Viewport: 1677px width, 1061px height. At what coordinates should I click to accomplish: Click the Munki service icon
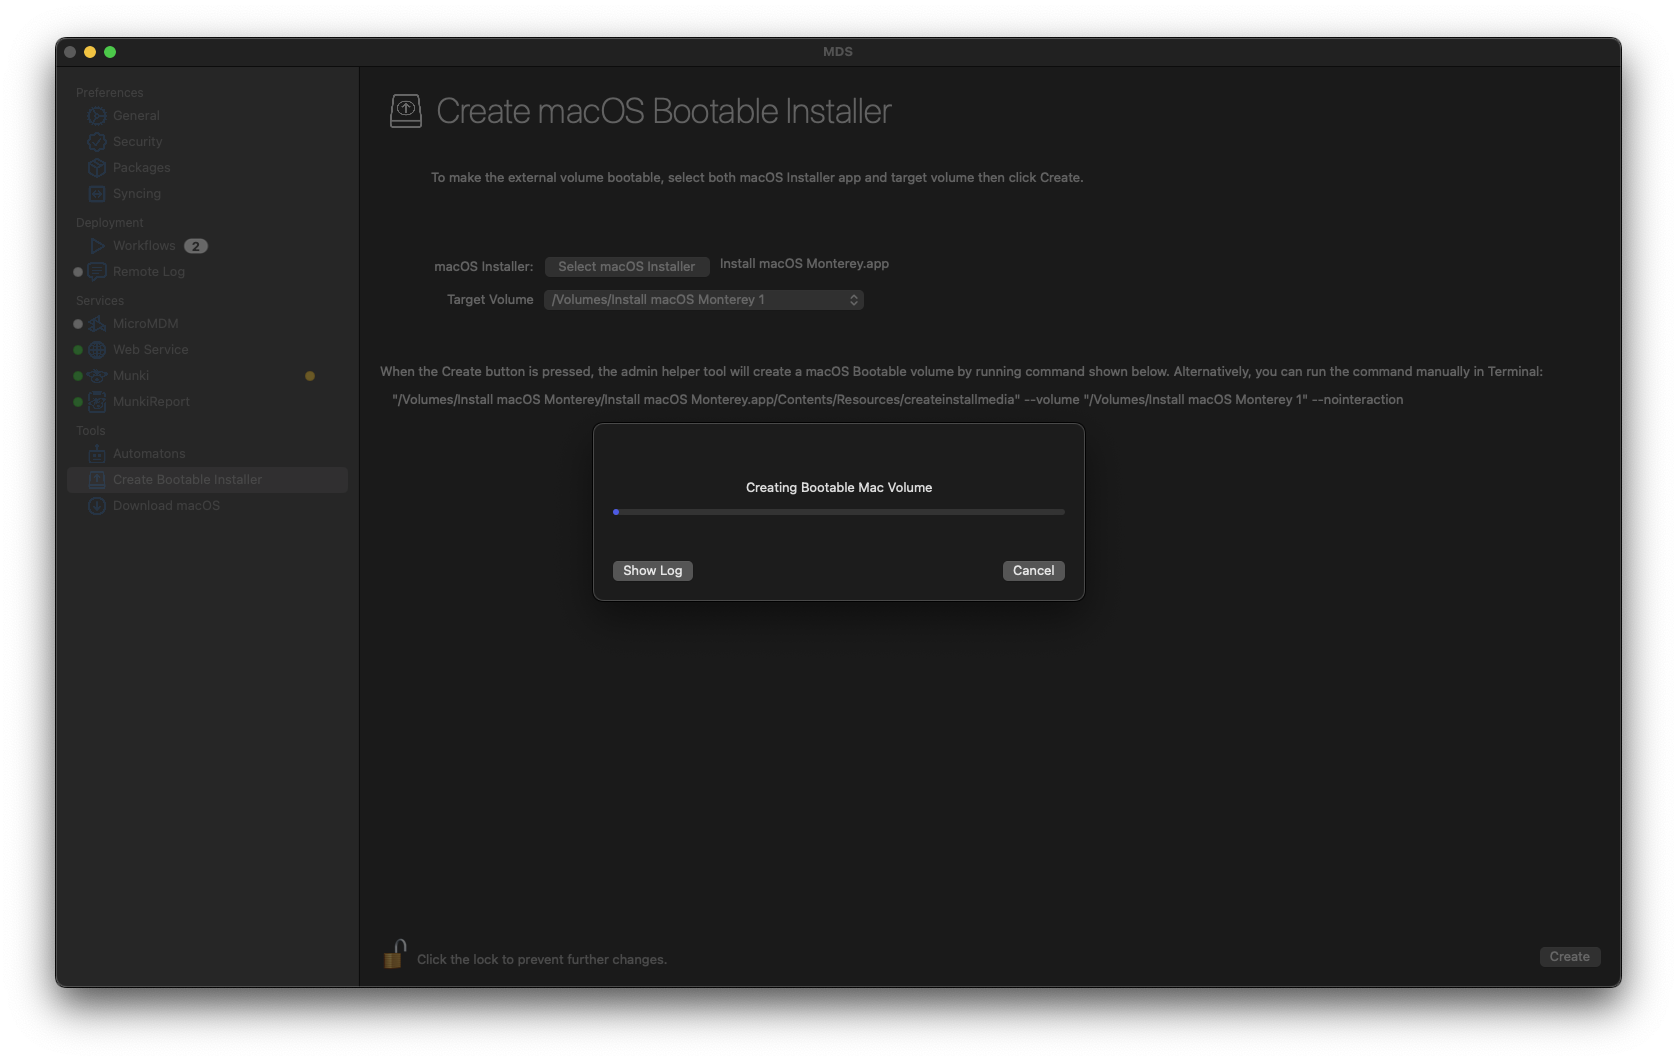tap(97, 376)
